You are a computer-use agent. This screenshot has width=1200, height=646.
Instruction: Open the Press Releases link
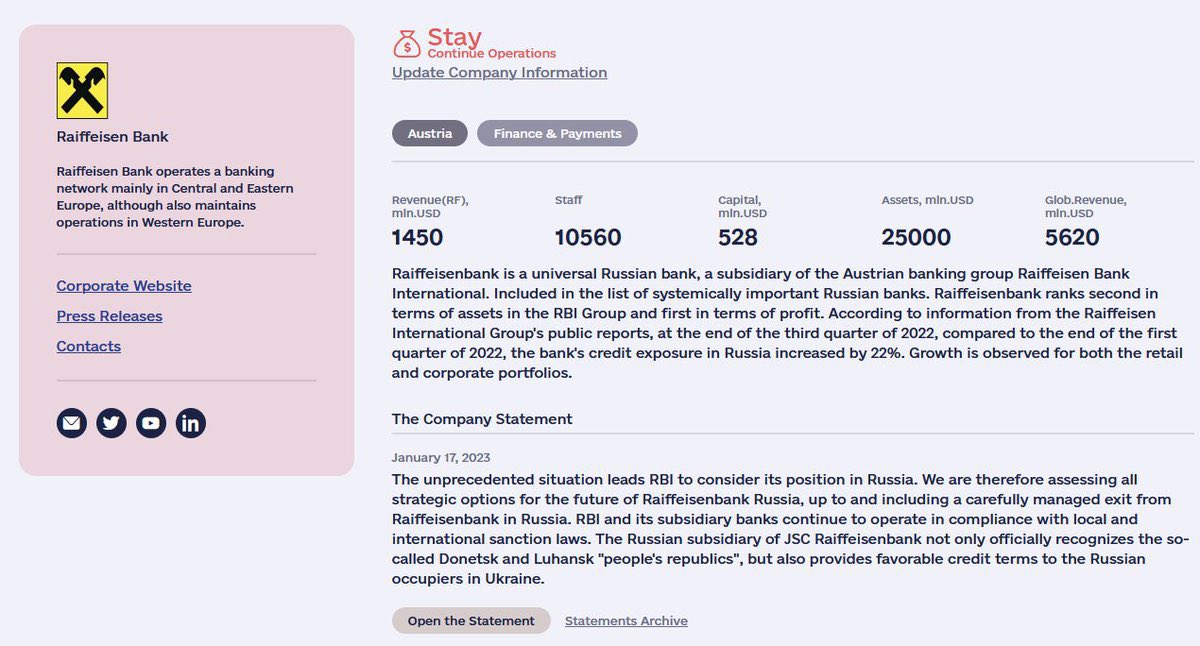(110, 316)
